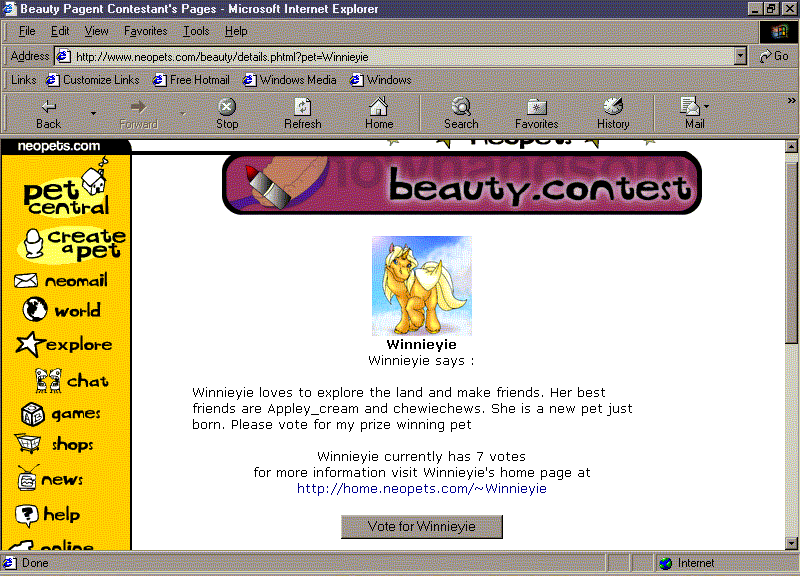Open the Forward history dropdown arrow
This screenshot has width=800, height=576.
tap(183, 113)
